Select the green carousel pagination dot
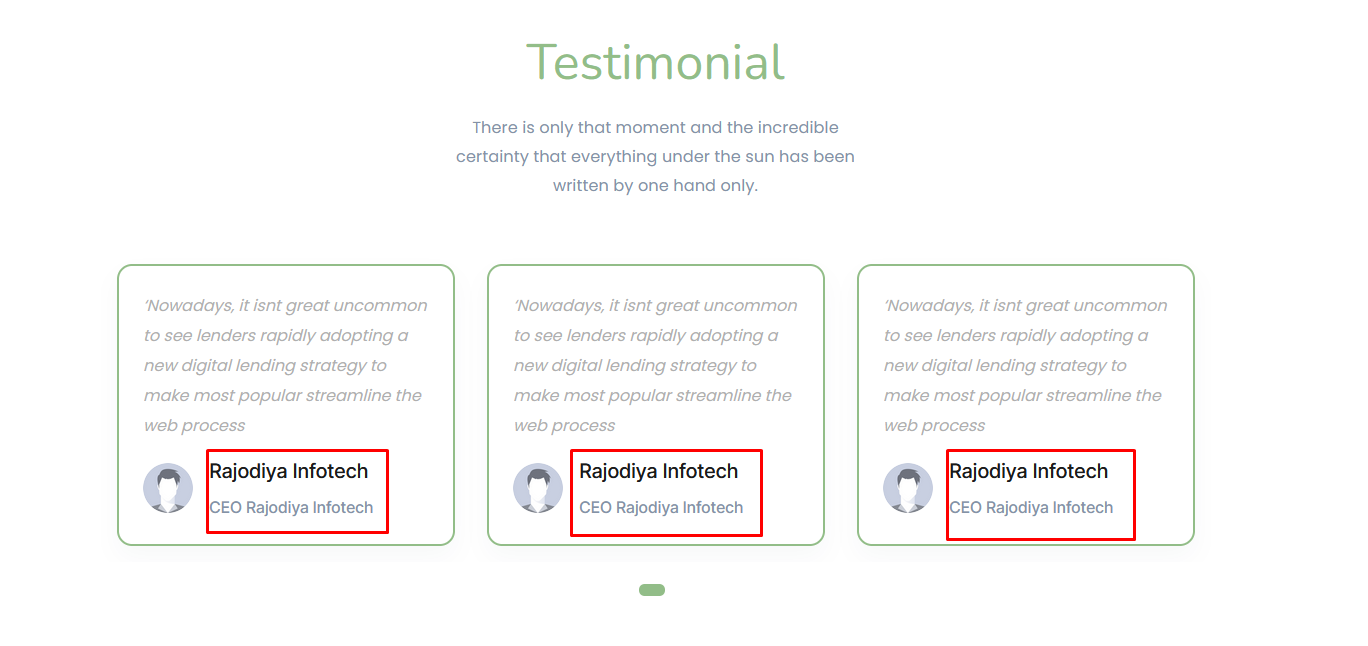The width and height of the screenshot is (1368, 646). point(652,590)
